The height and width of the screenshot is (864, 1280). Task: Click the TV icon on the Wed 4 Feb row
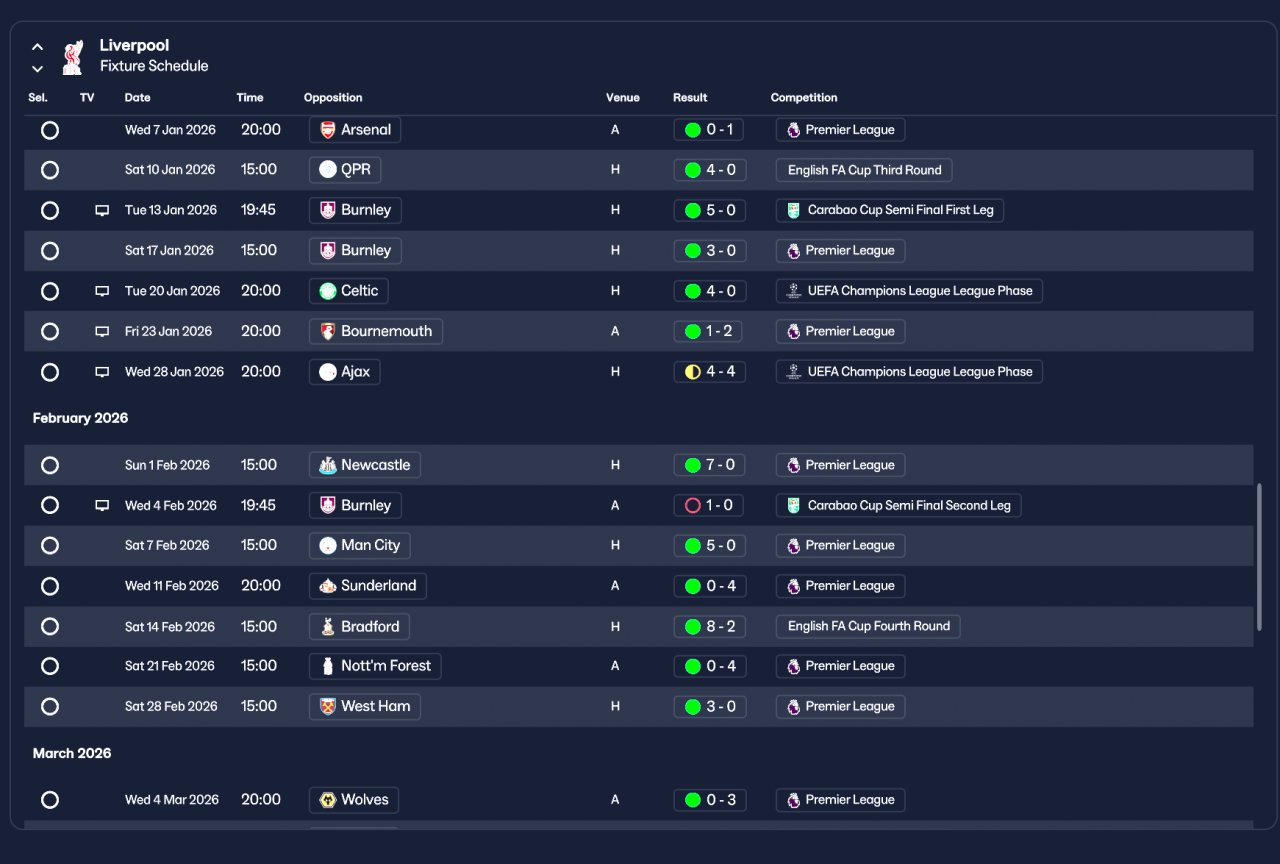pos(102,506)
